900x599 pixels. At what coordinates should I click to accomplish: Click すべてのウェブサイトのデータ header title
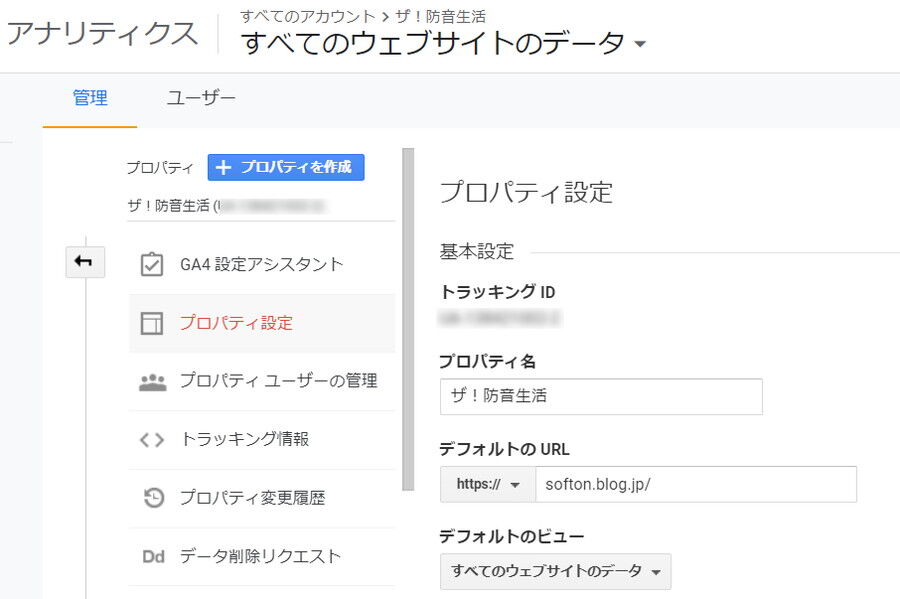pyautogui.click(x=433, y=44)
